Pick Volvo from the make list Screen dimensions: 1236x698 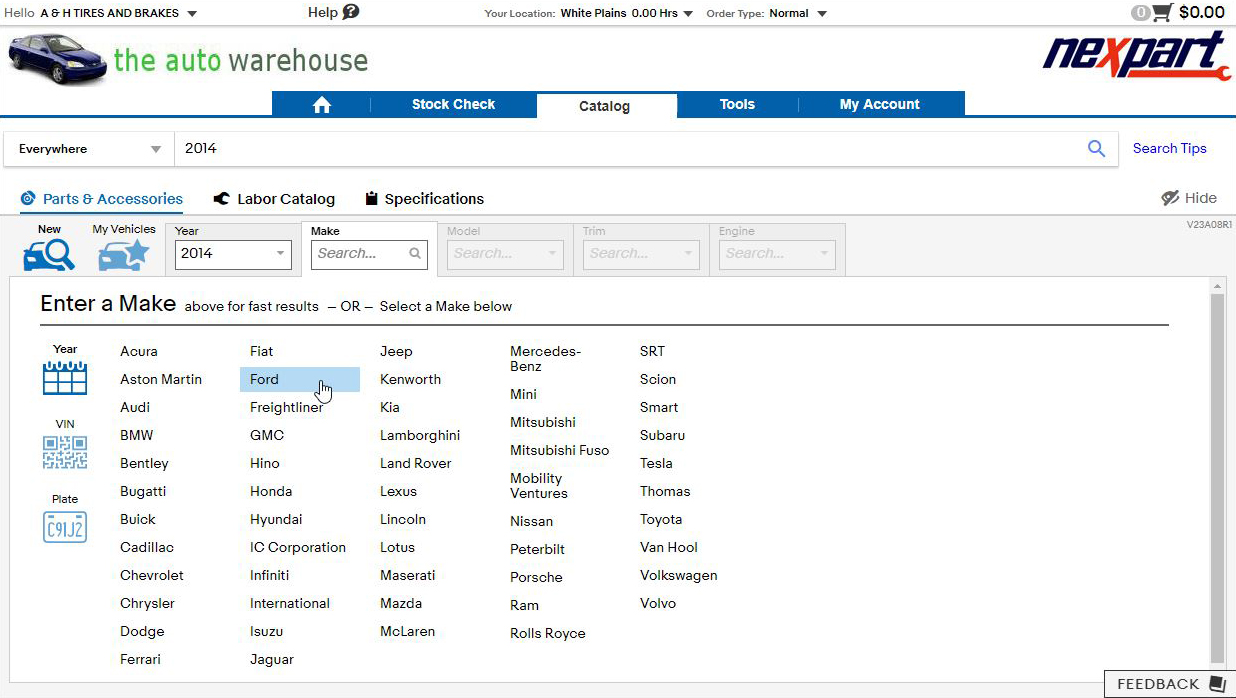point(658,603)
